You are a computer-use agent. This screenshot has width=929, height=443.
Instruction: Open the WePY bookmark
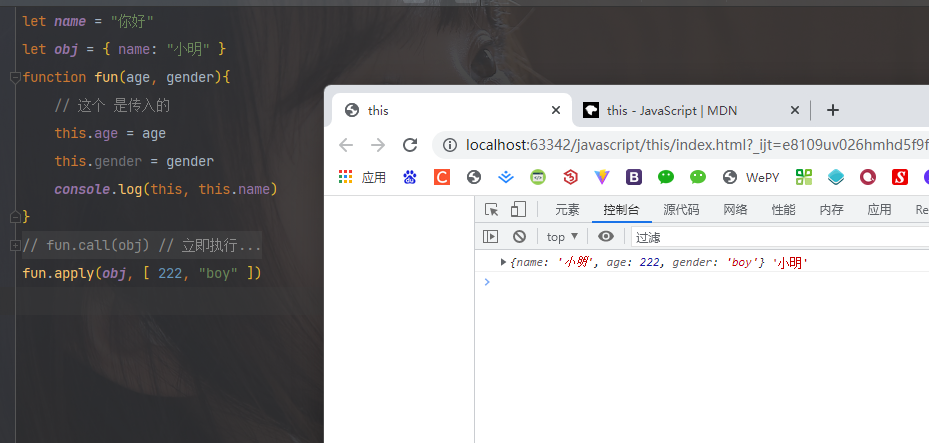pos(751,177)
